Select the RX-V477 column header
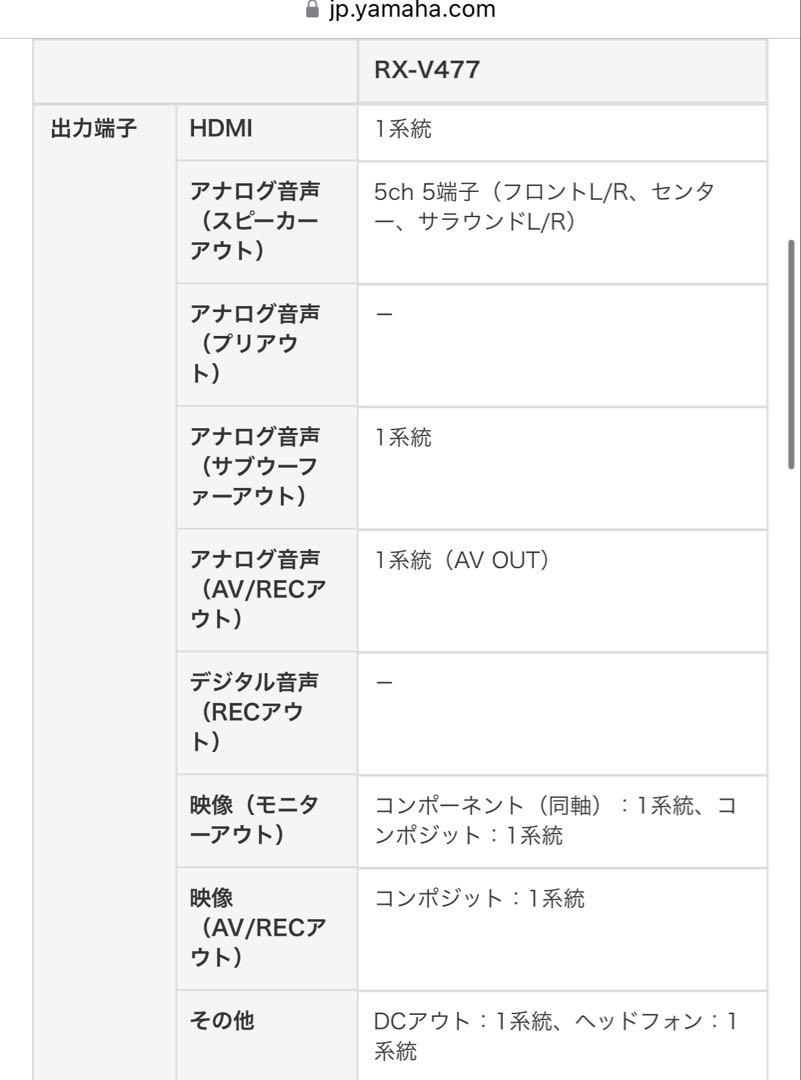801x1080 pixels. [562, 70]
